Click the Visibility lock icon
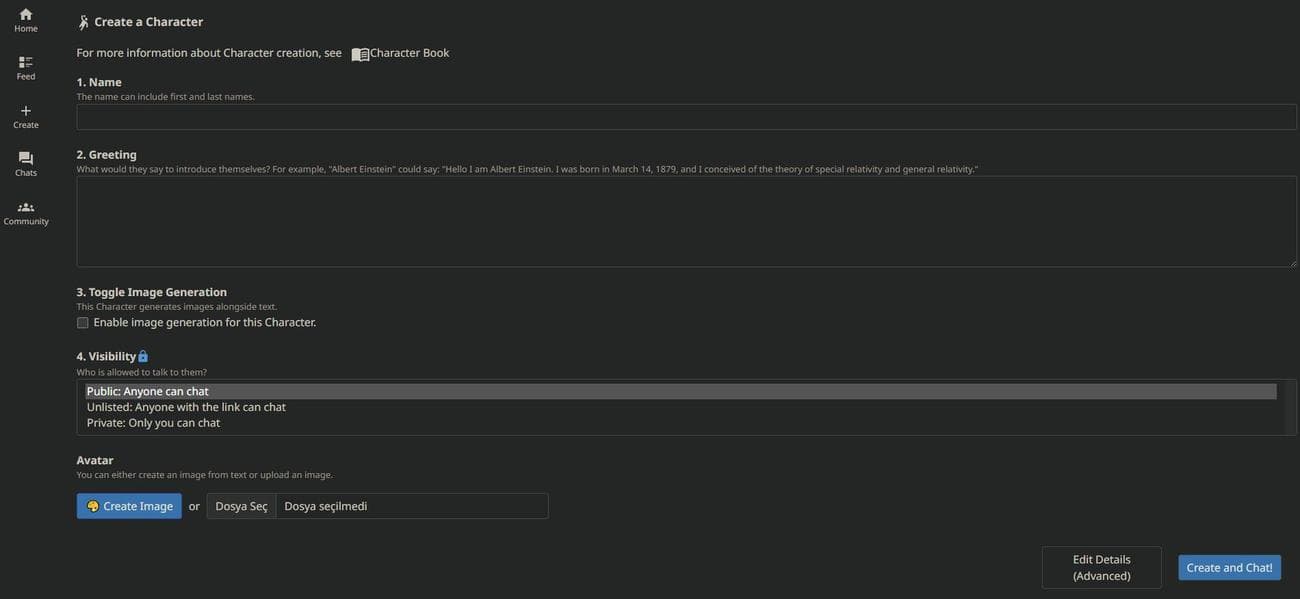This screenshot has width=1300, height=599. 143,357
